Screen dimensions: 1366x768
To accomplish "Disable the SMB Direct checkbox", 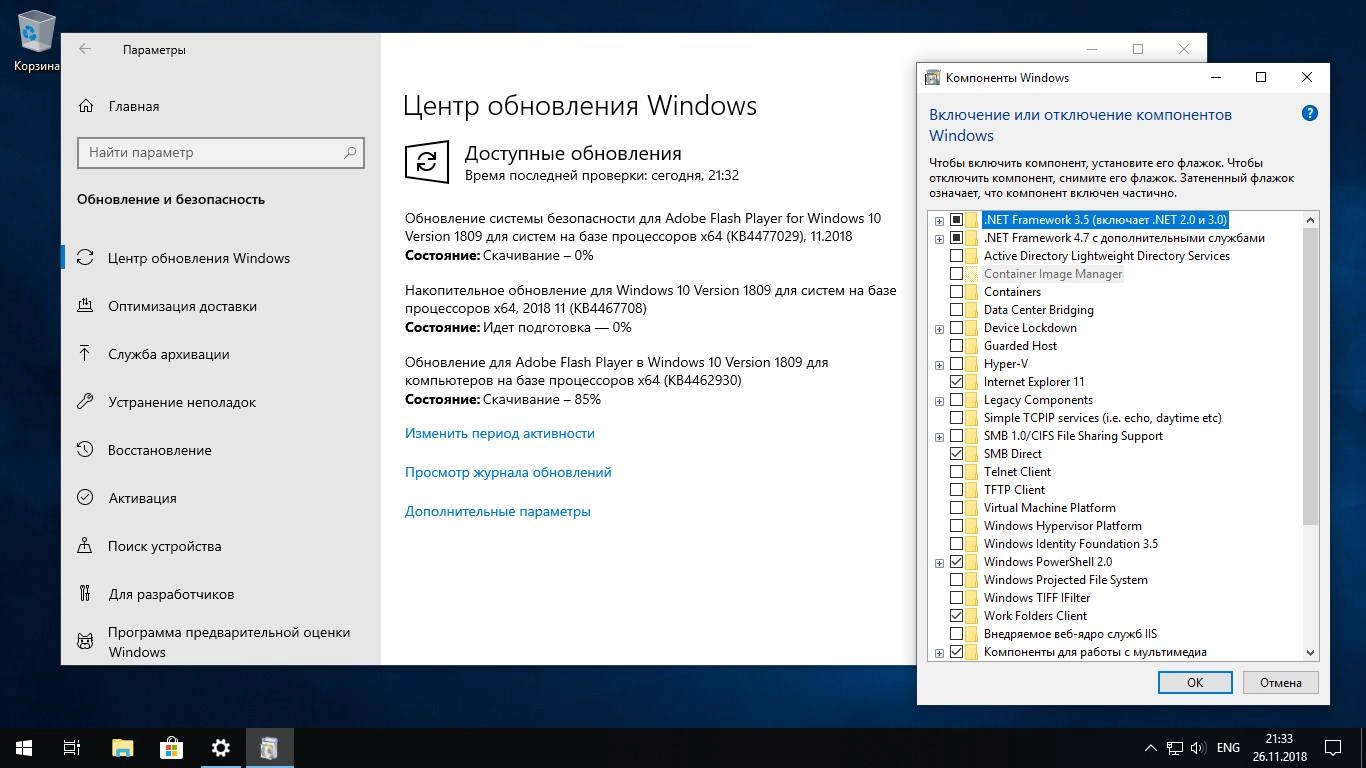I will (x=956, y=454).
